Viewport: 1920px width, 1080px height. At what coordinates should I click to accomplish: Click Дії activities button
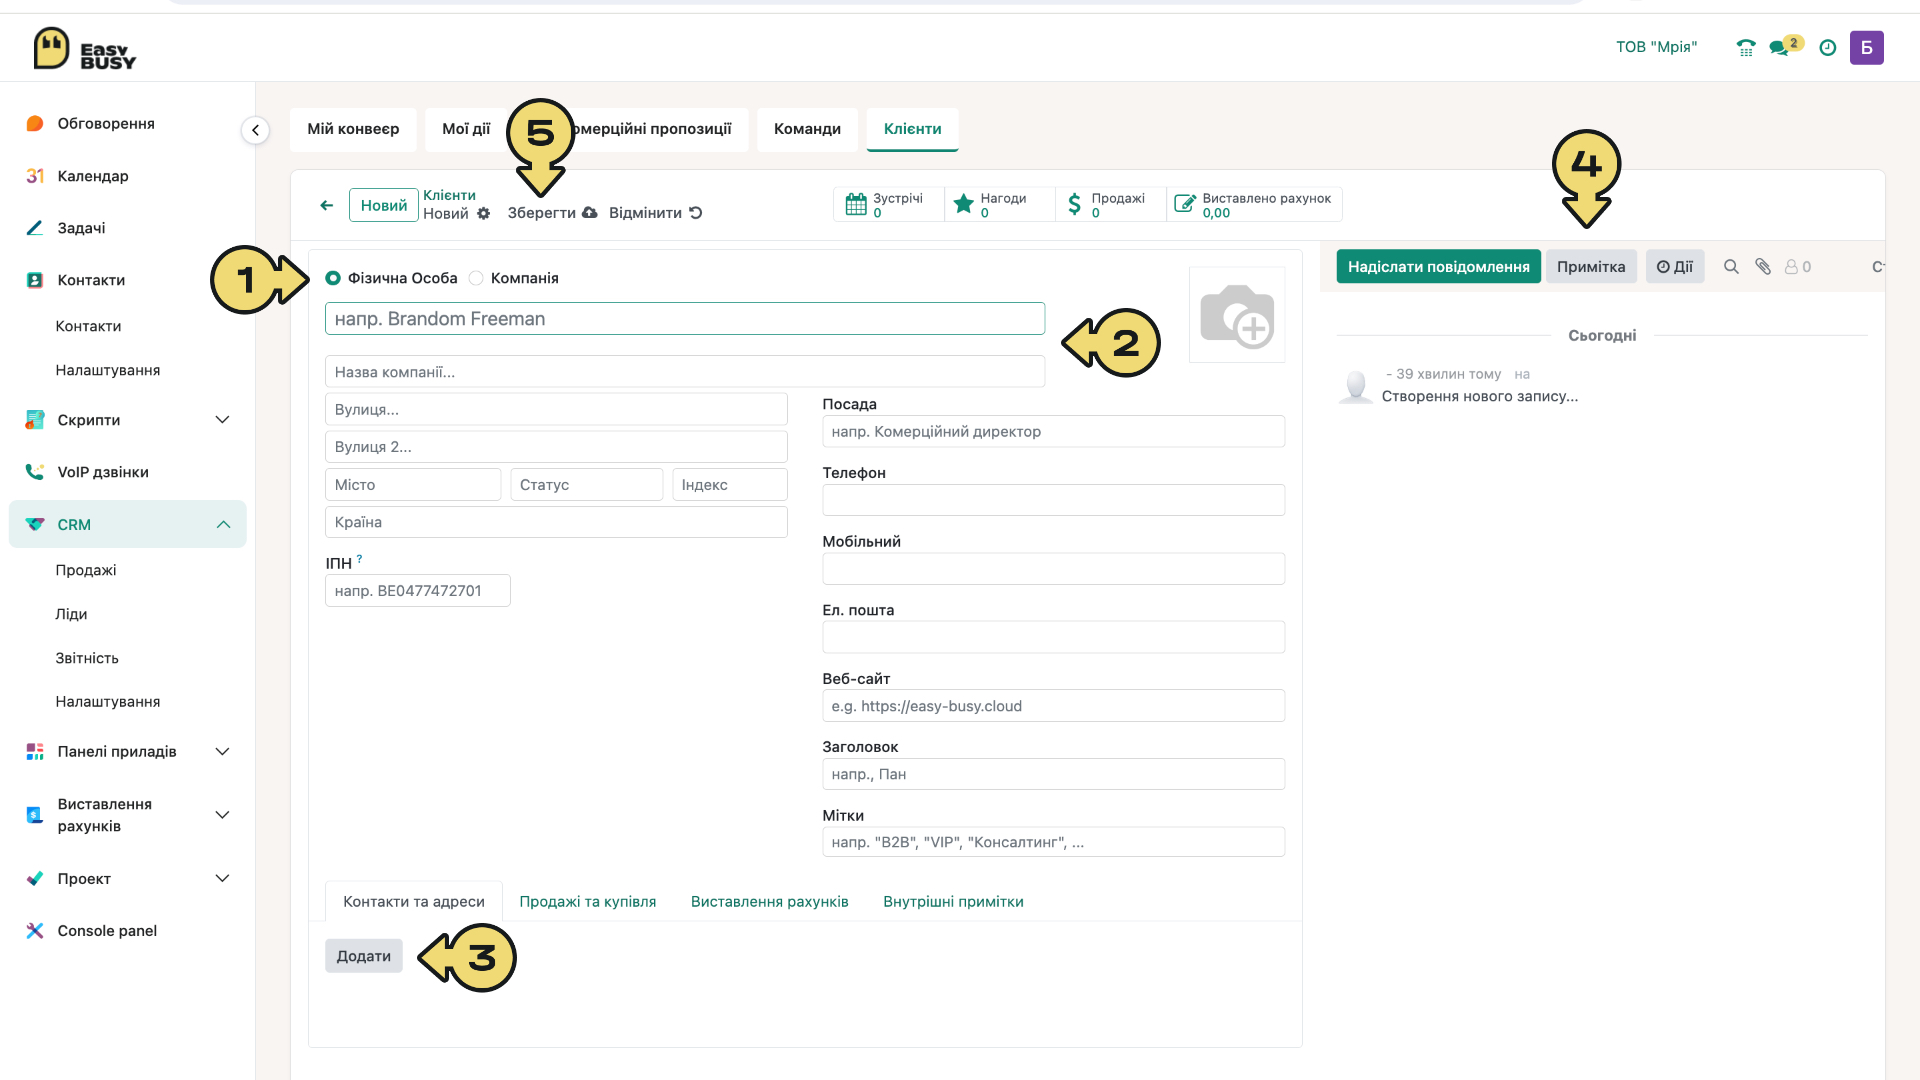coord(1675,267)
